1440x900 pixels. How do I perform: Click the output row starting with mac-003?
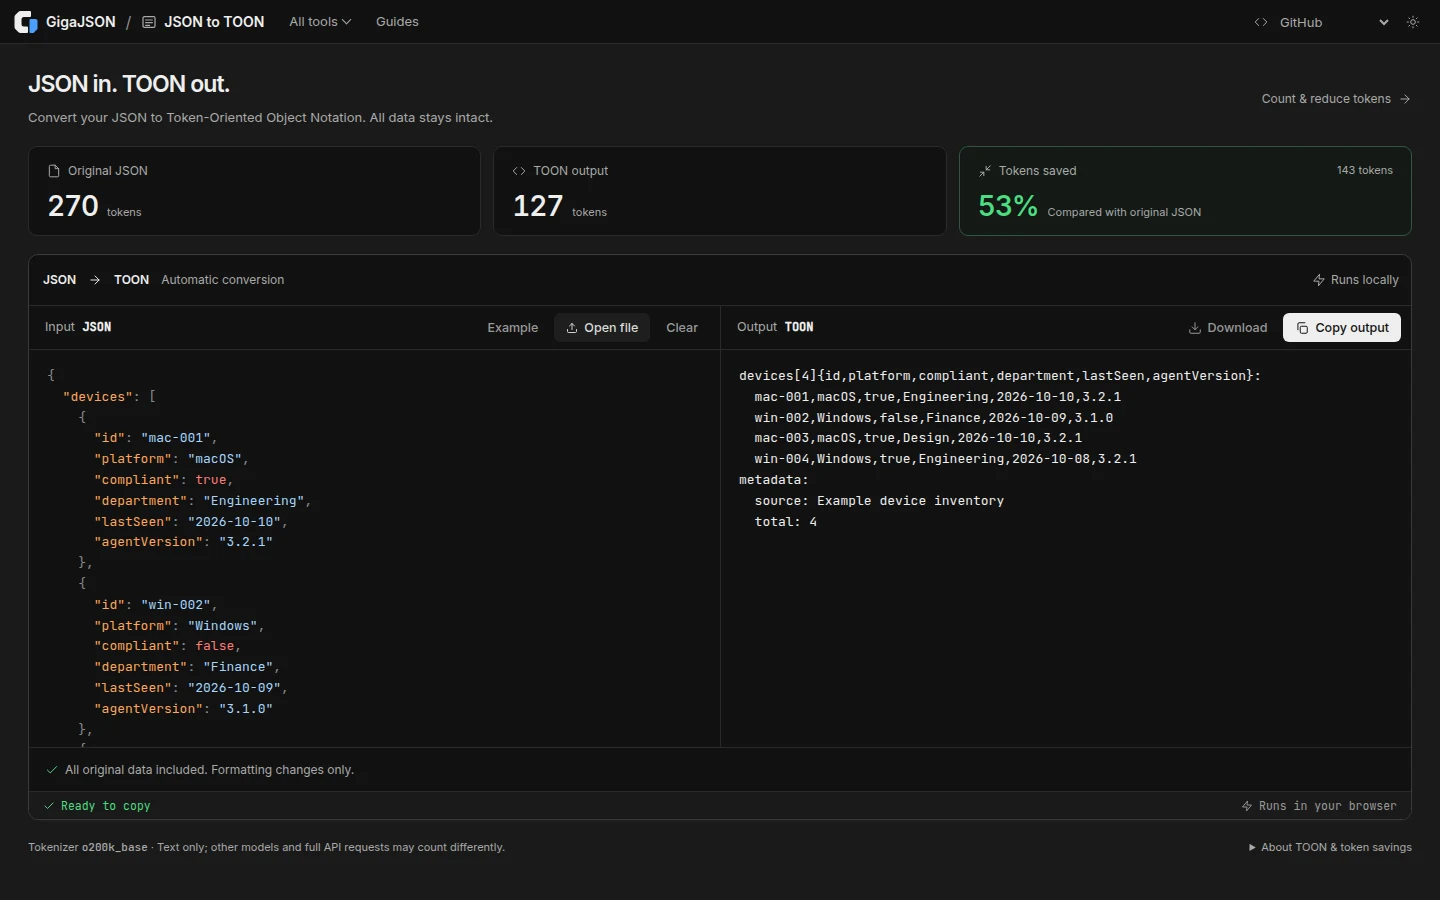[x=918, y=438]
